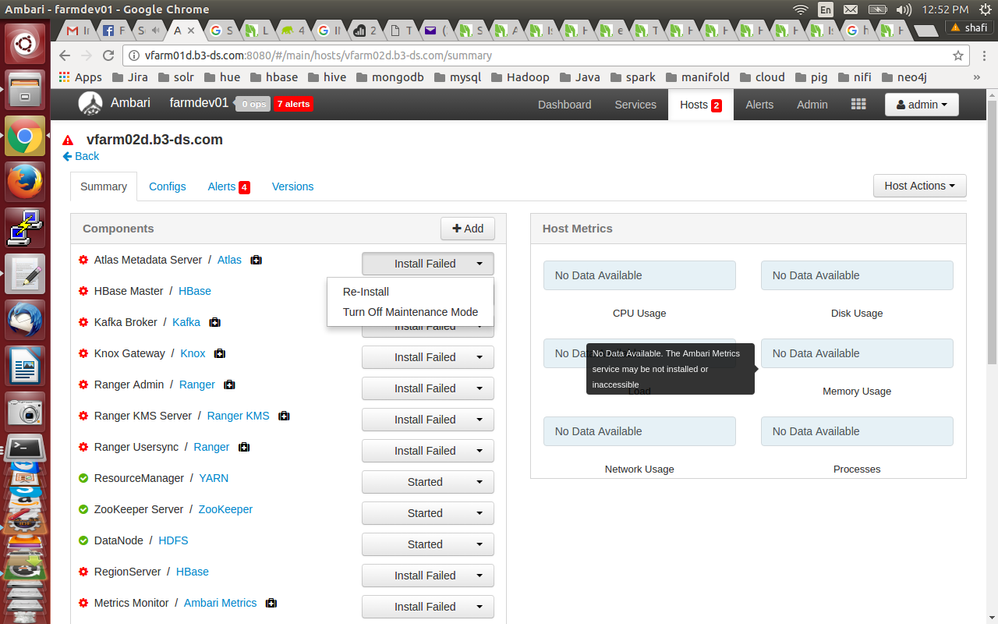This screenshot has height=624, width=998.
Task: Click maintenance icon beside Ranger KMS
Action: [x=284, y=416]
